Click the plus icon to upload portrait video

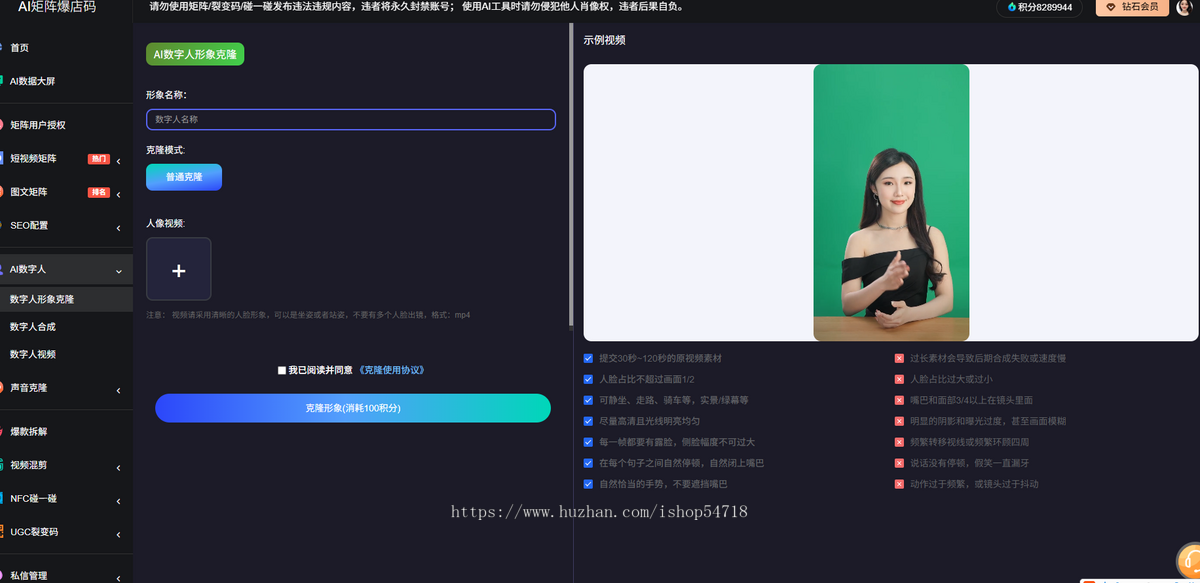178,270
